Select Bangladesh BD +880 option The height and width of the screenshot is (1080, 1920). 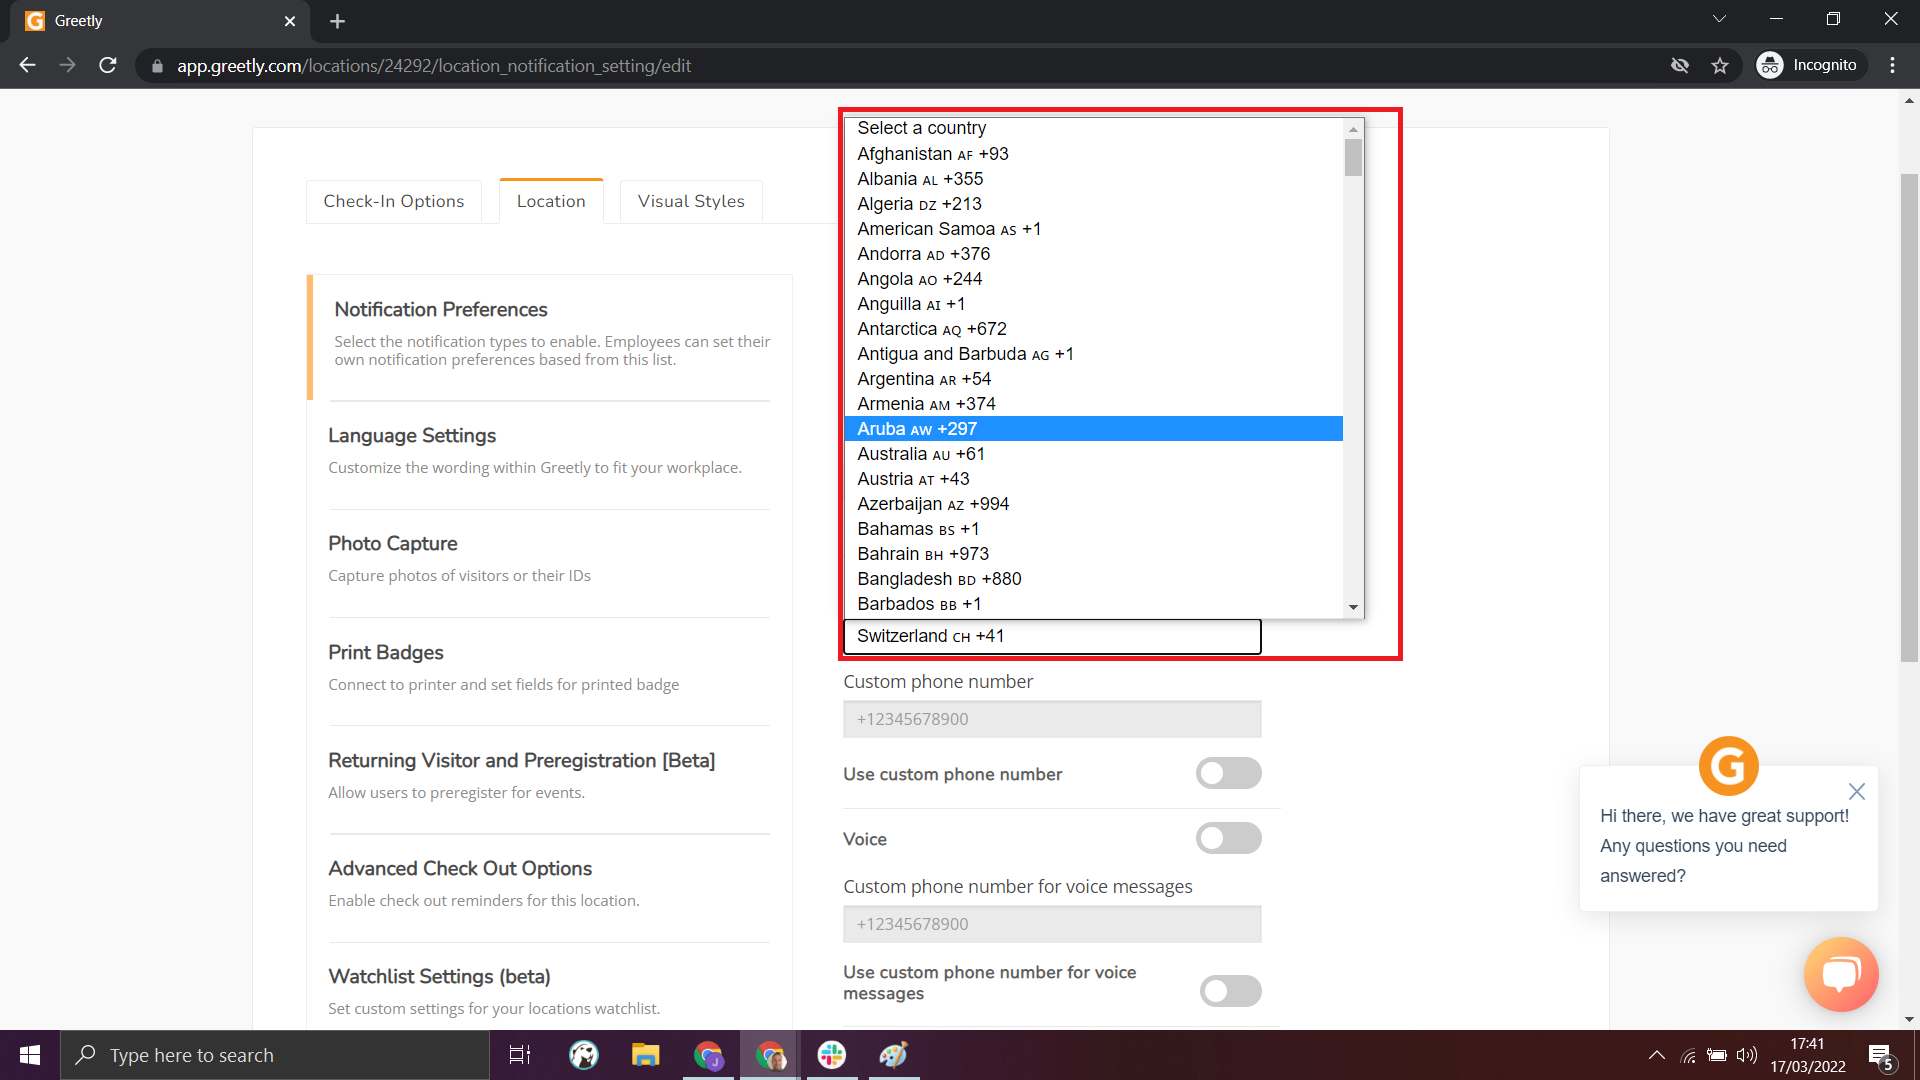pos(1094,579)
